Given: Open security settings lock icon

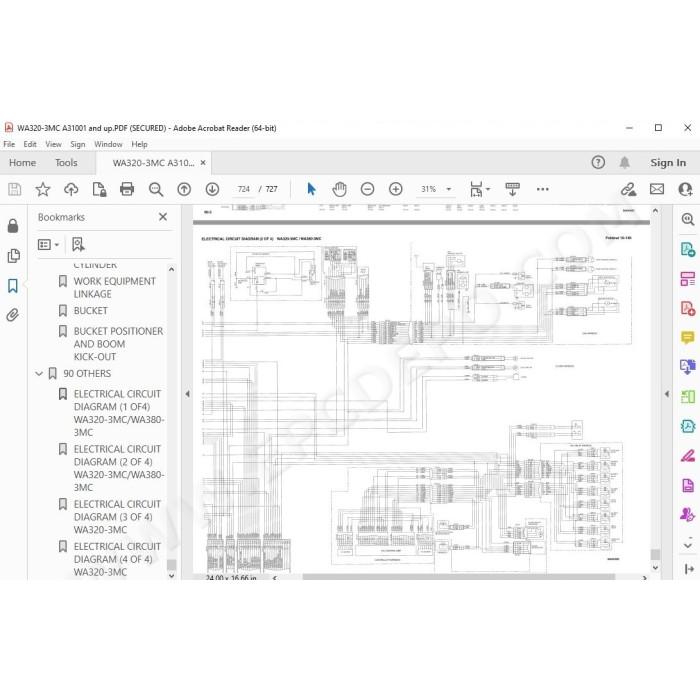Looking at the screenshot, I should (x=13, y=226).
